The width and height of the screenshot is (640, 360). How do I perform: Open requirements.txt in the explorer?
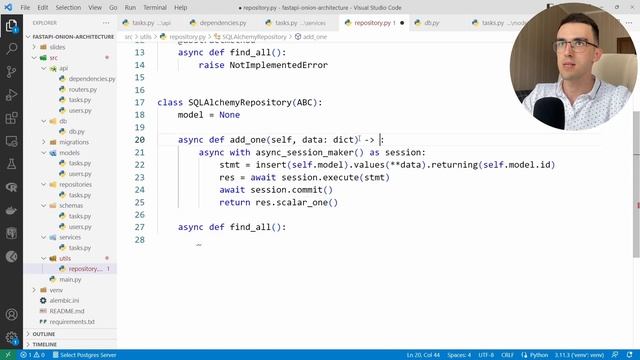click(x=72, y=322)
